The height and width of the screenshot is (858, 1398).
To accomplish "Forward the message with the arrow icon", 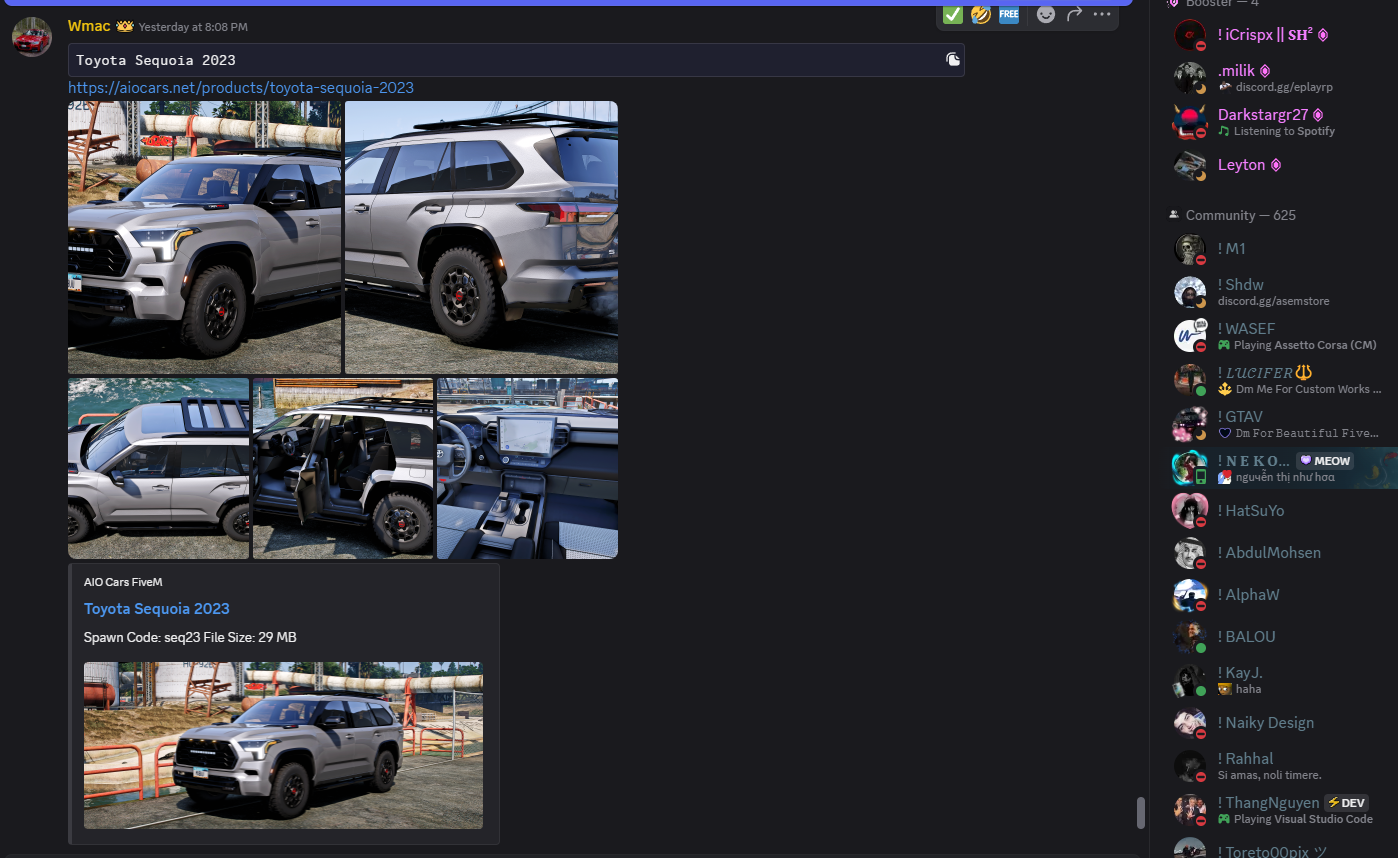I will pos(1074,14).
